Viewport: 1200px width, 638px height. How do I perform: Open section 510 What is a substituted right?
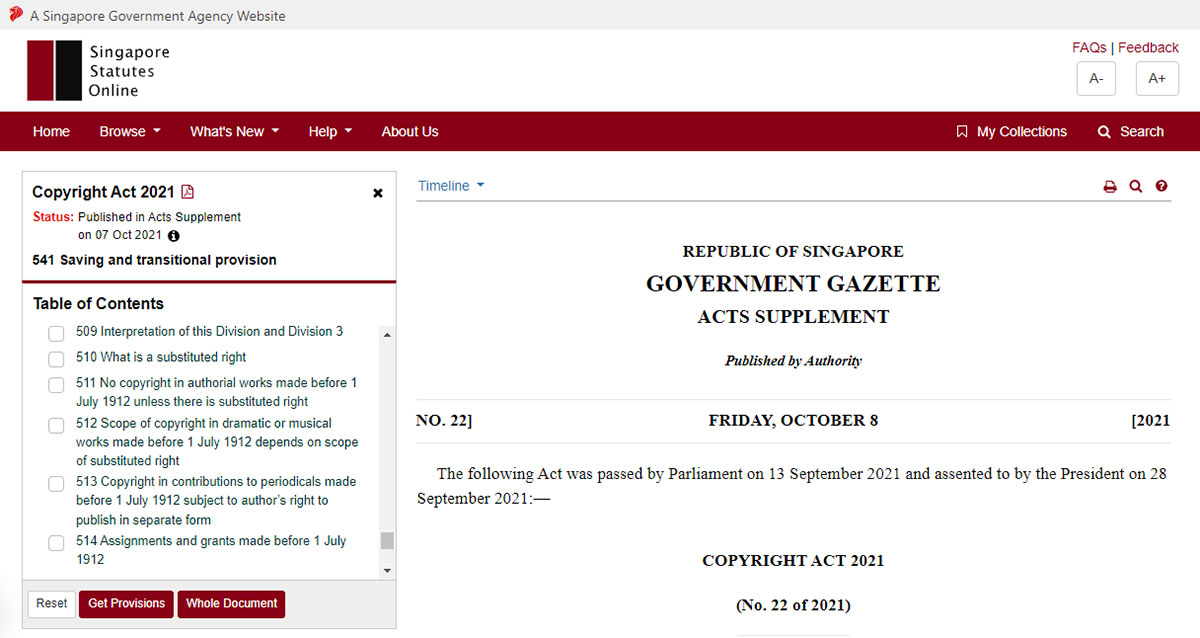(161, 357)
